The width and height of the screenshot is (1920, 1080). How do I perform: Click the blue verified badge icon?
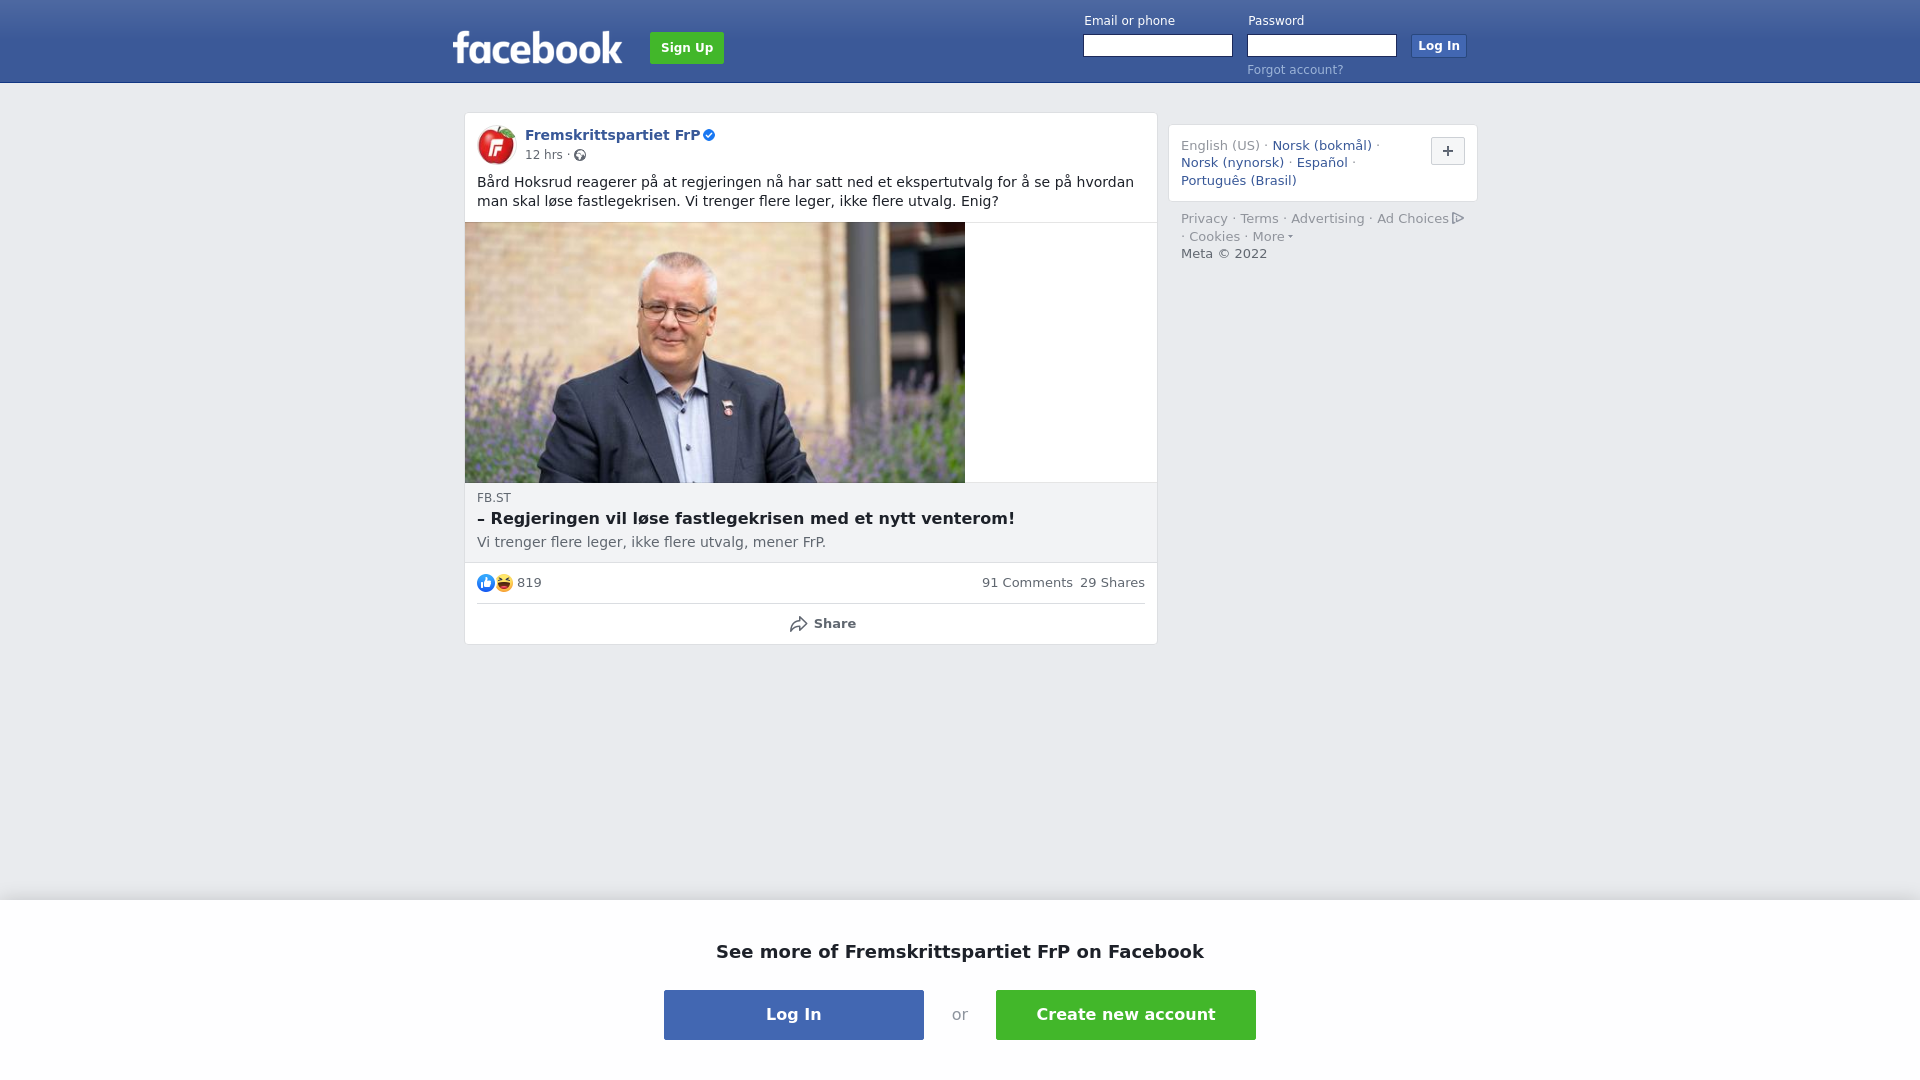coord(709,135)
